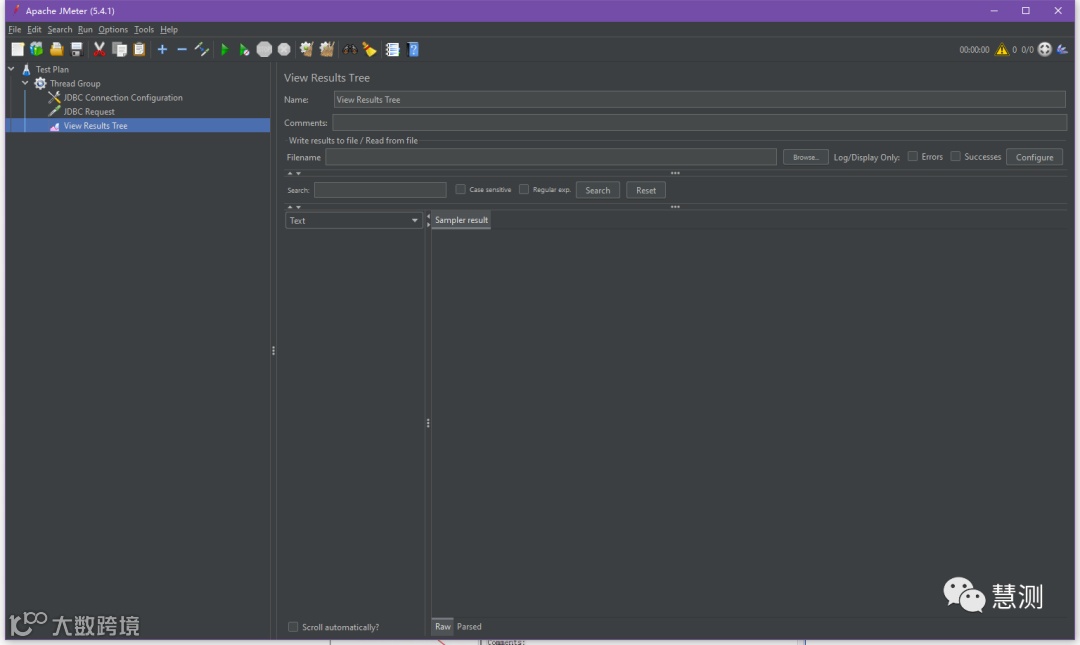
Task: Click the Help question mark icon
Action: tap(413, 49)
